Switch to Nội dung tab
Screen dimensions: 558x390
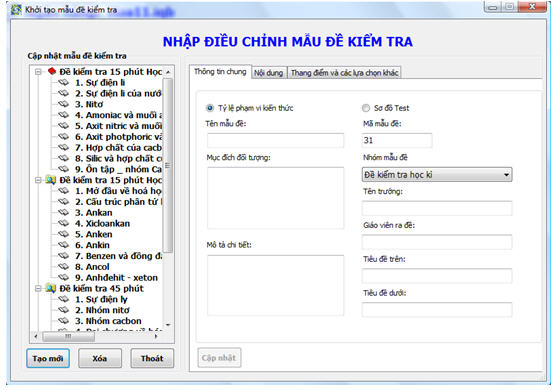tap(269, 73)
